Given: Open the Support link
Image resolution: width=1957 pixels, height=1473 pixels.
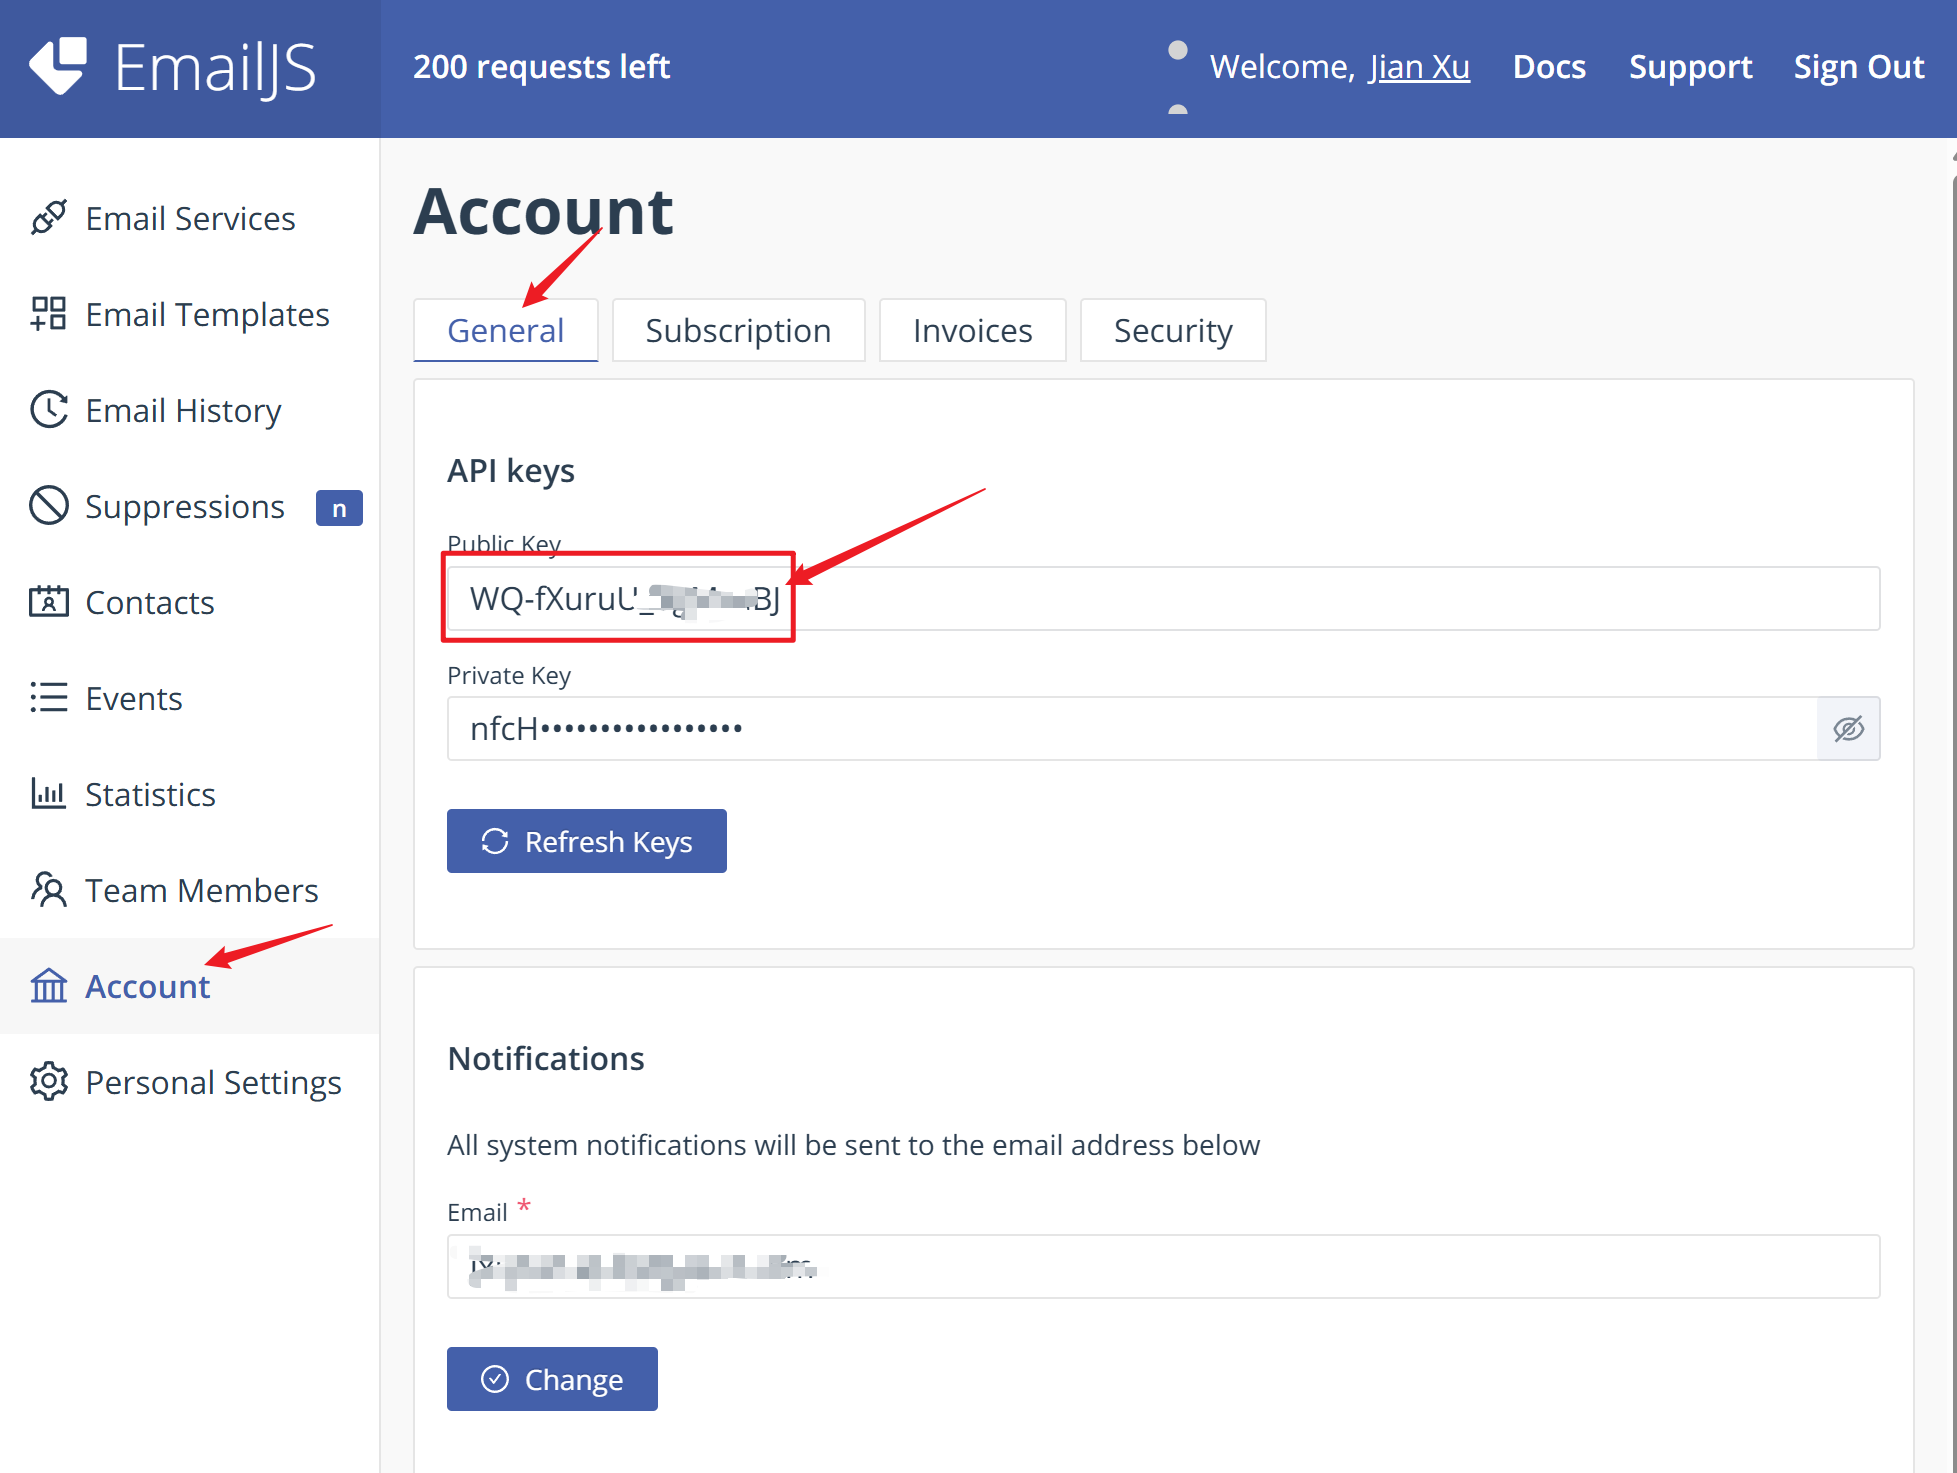Looking at the screenshot, I should [1690, 66].
